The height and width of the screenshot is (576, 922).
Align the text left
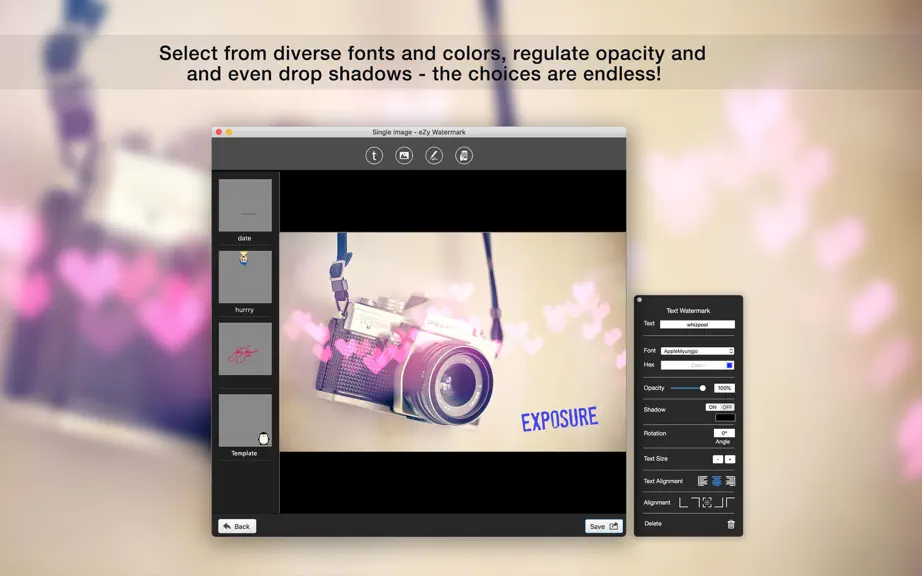703,481
